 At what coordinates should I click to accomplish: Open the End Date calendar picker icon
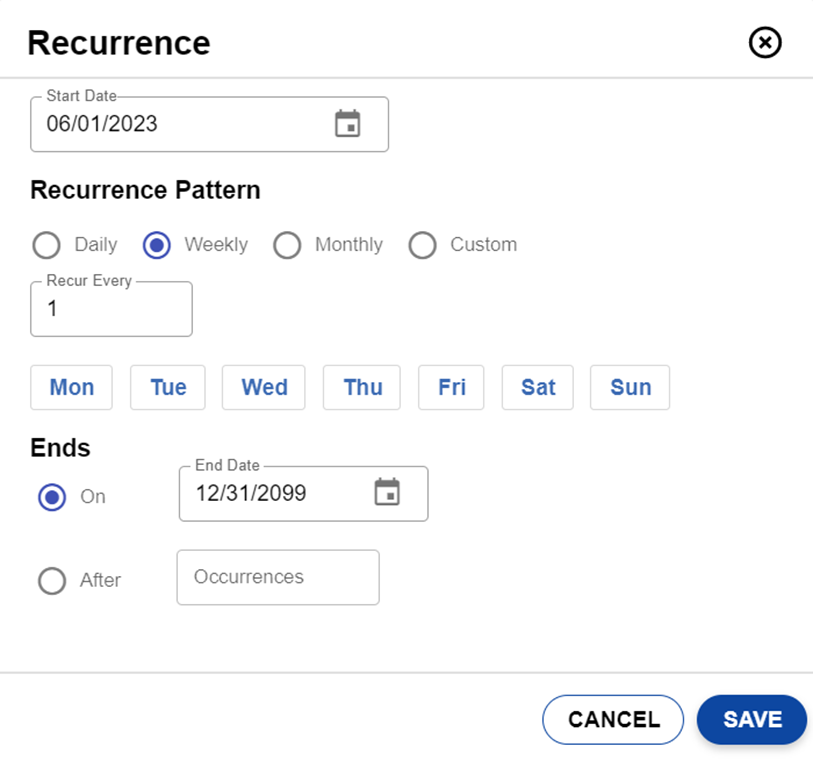click(x=387, y=493)
